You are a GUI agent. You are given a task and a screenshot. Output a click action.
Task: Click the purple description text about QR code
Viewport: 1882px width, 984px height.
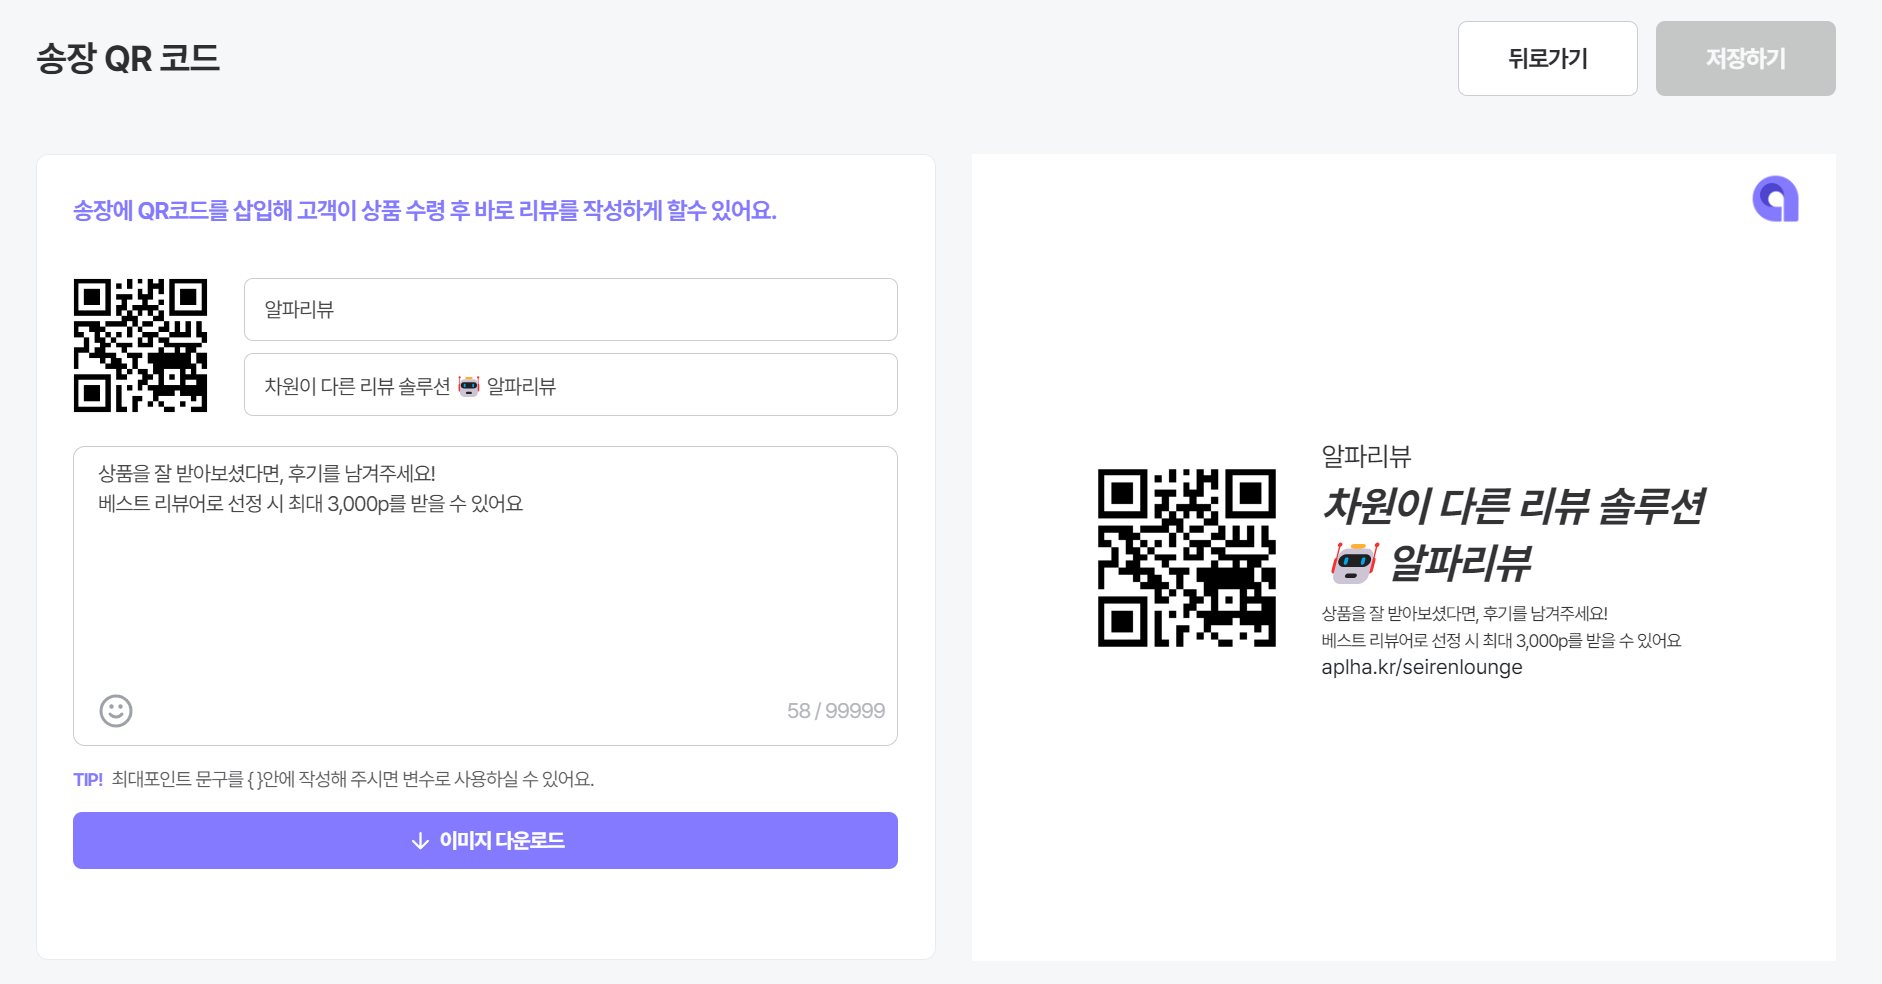click(x=425, y=211)
